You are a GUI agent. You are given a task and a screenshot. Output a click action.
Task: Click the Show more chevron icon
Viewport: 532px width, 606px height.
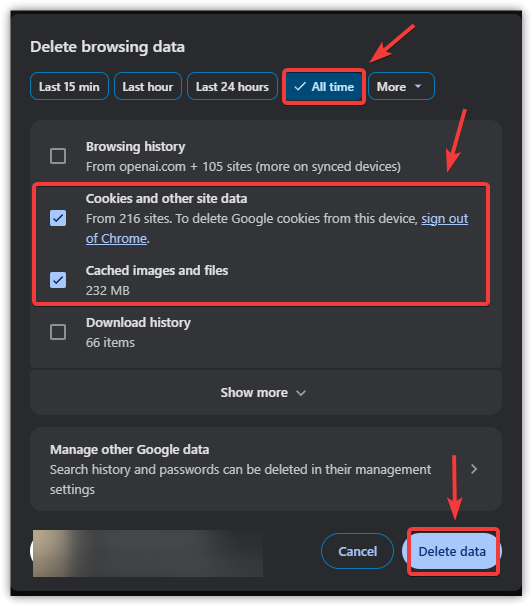301,393
